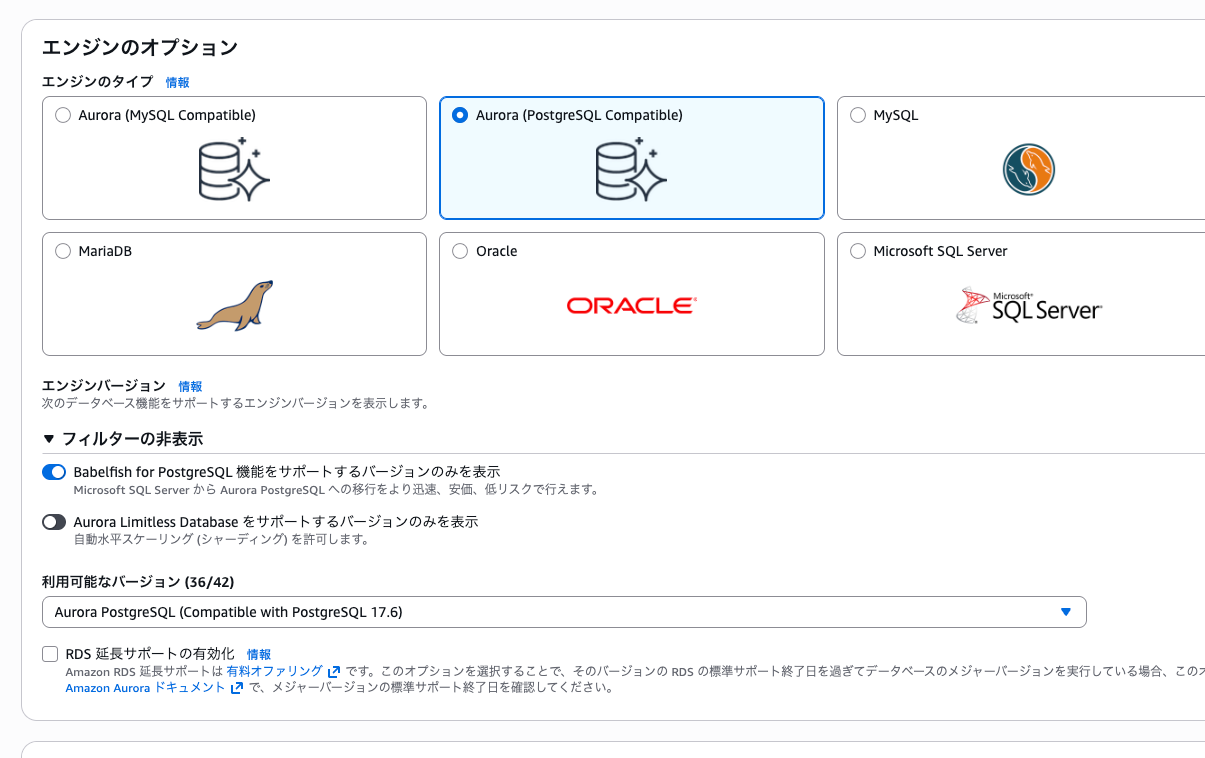Image resolution: width=1205 pixels, height=758 pixels.
Task: Check the RDS 延長サポートの有効化 checkbox
Action: coord(49,654)
